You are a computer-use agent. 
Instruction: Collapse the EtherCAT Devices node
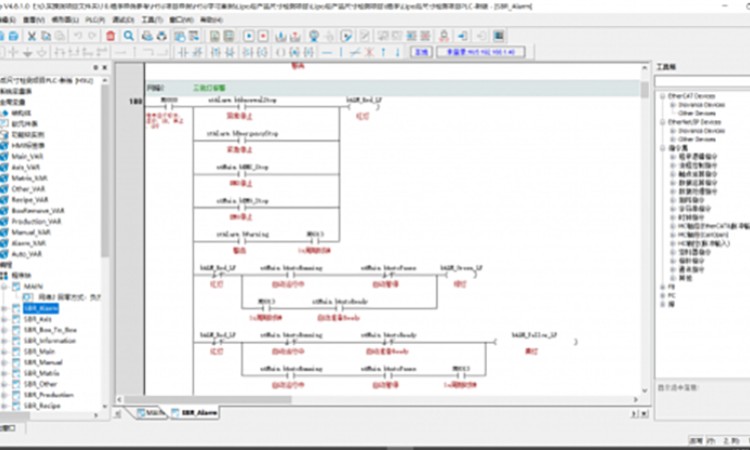[x=661, y=96]
